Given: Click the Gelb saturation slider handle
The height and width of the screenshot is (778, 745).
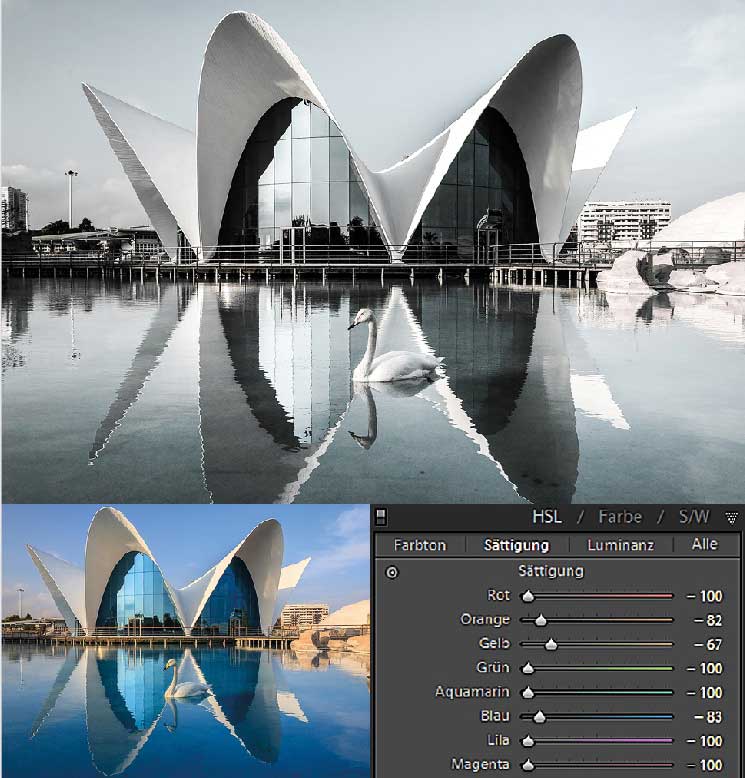Looking at the screenshot, I should [551, 644].
